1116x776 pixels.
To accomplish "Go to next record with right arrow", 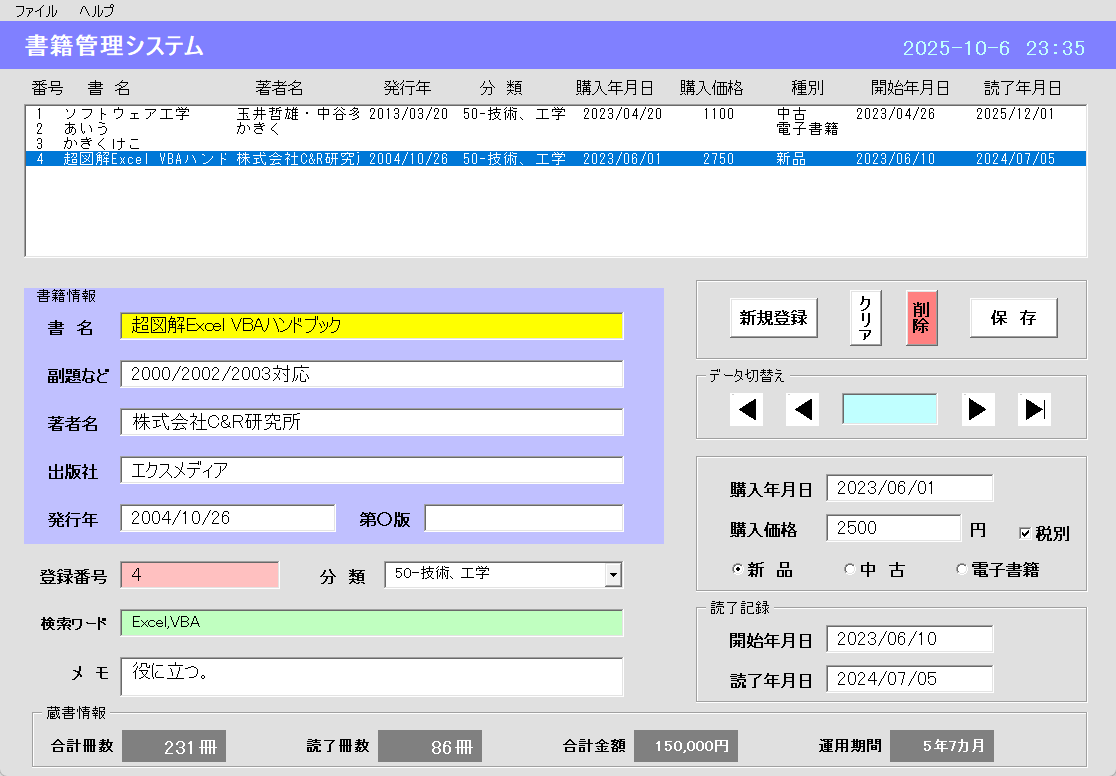I will pos(978,410).
